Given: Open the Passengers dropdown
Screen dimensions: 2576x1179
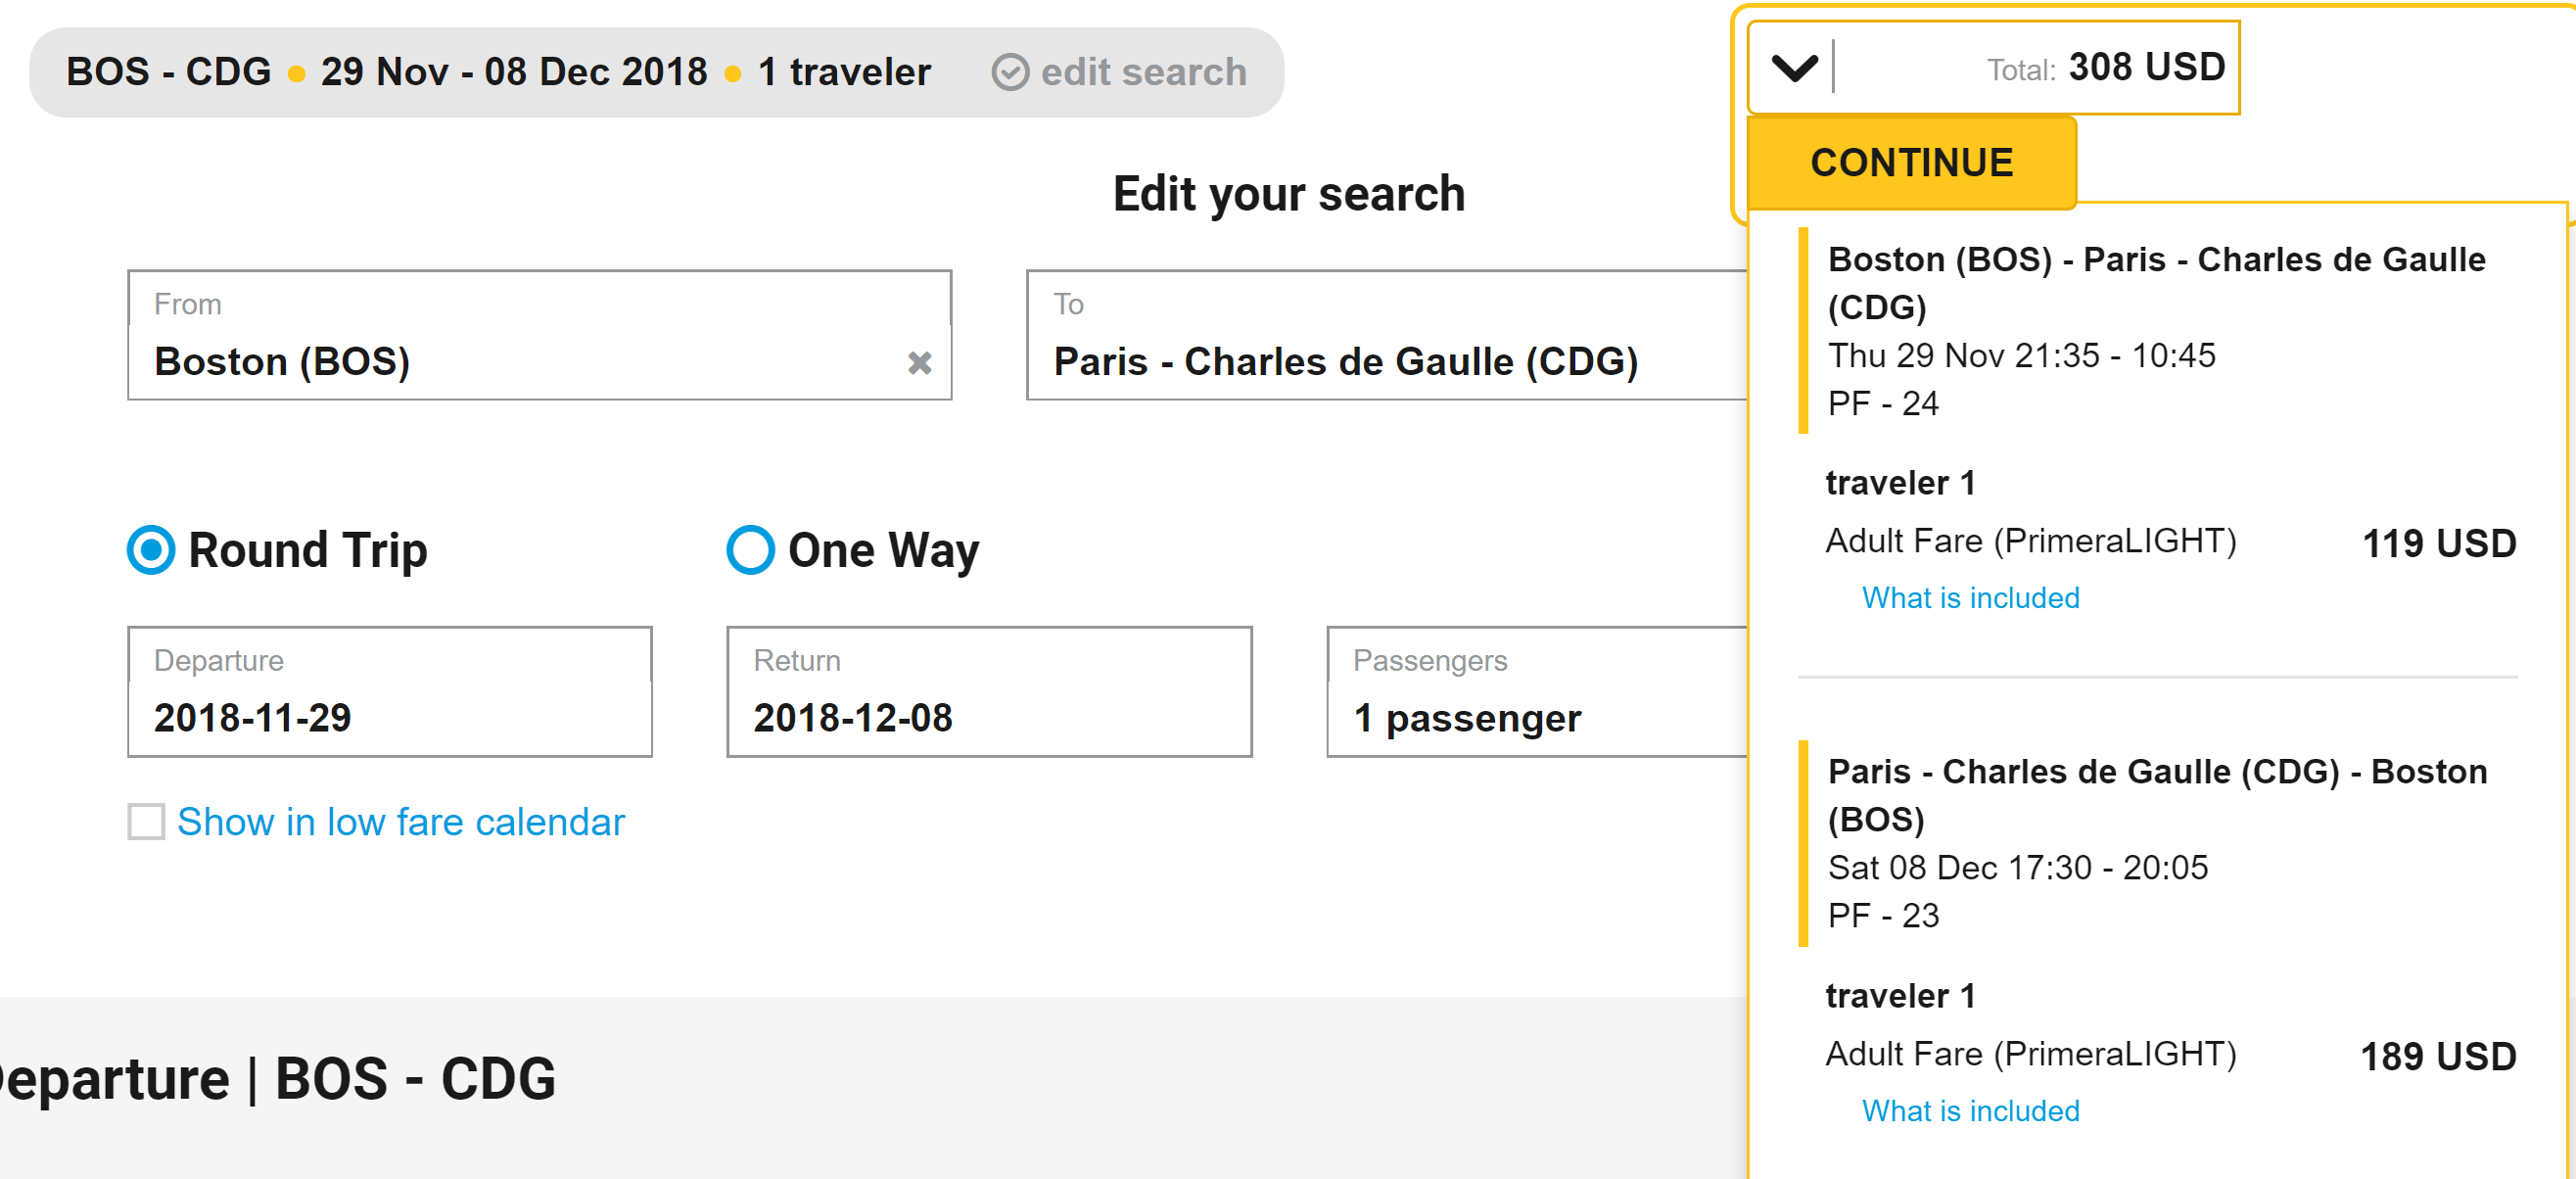Looking at the screenshot, I should tap(1536, 693).
